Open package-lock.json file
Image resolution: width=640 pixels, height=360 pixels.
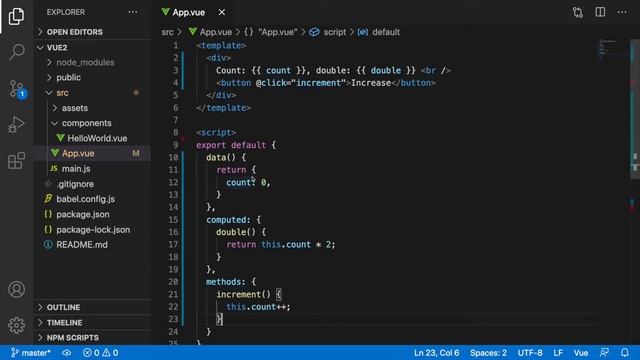pos(93,230)
